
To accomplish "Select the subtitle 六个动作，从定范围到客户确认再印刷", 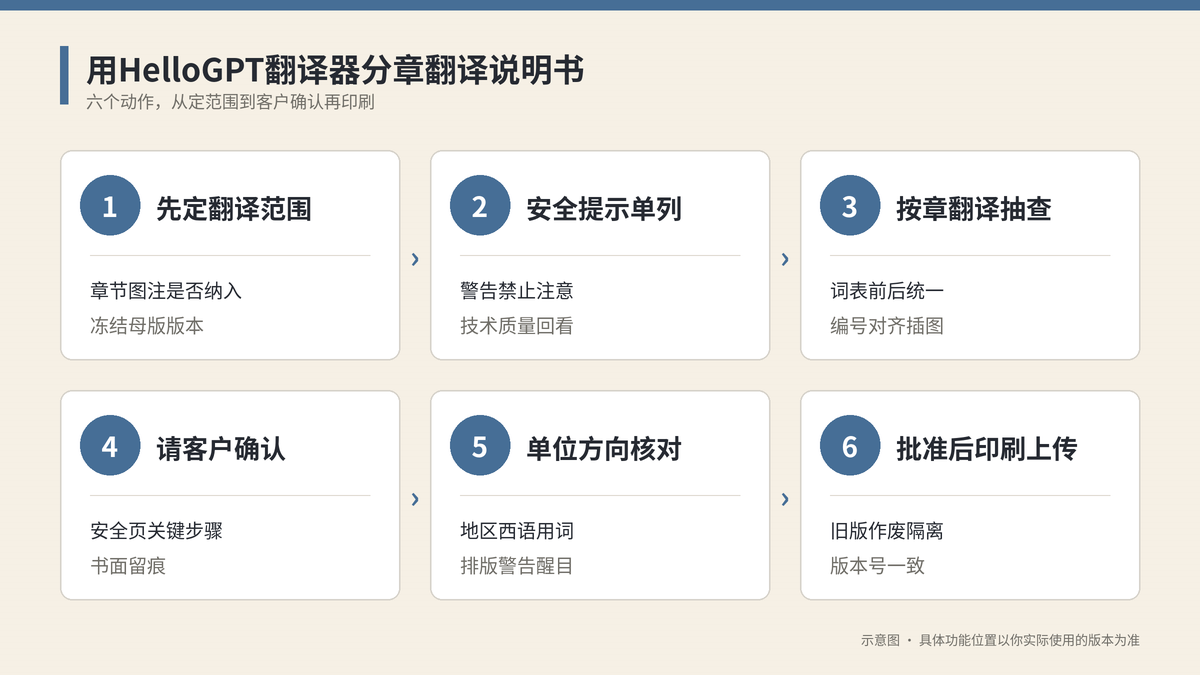I will [x=230, y=102].
